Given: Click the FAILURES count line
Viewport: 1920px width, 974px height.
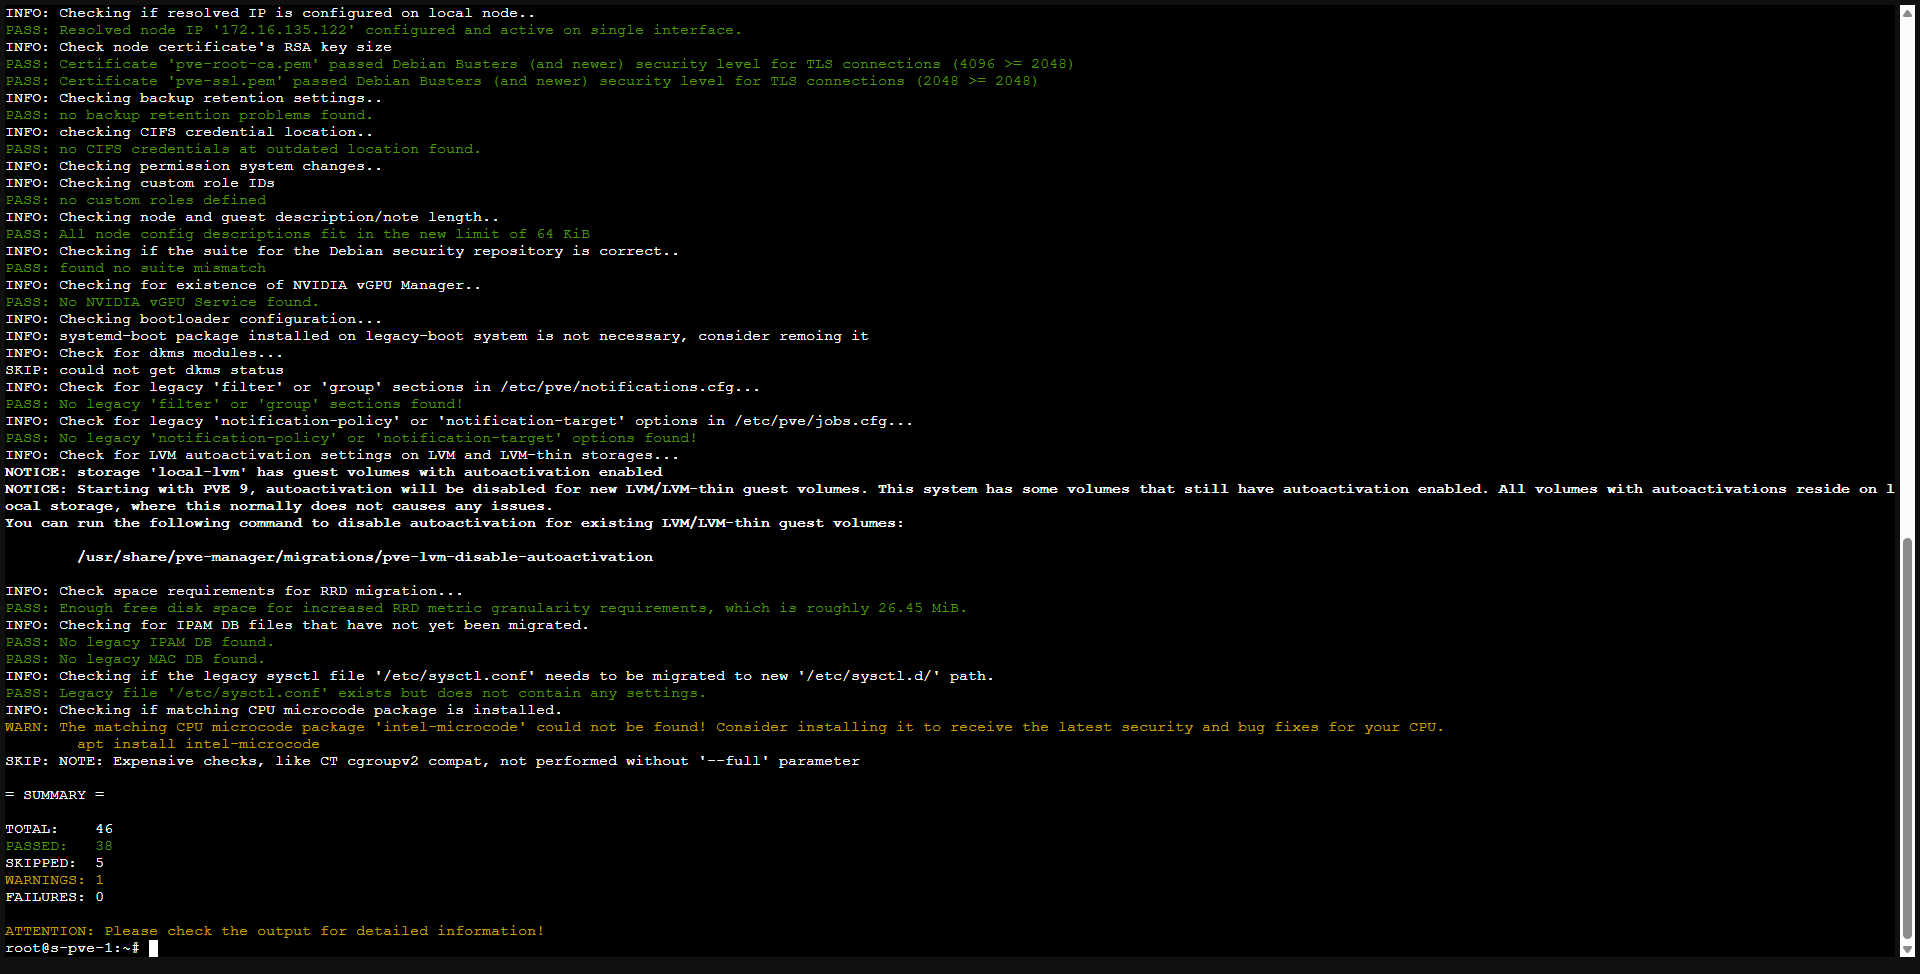Looking at the screenshot, I should (55, 897).
